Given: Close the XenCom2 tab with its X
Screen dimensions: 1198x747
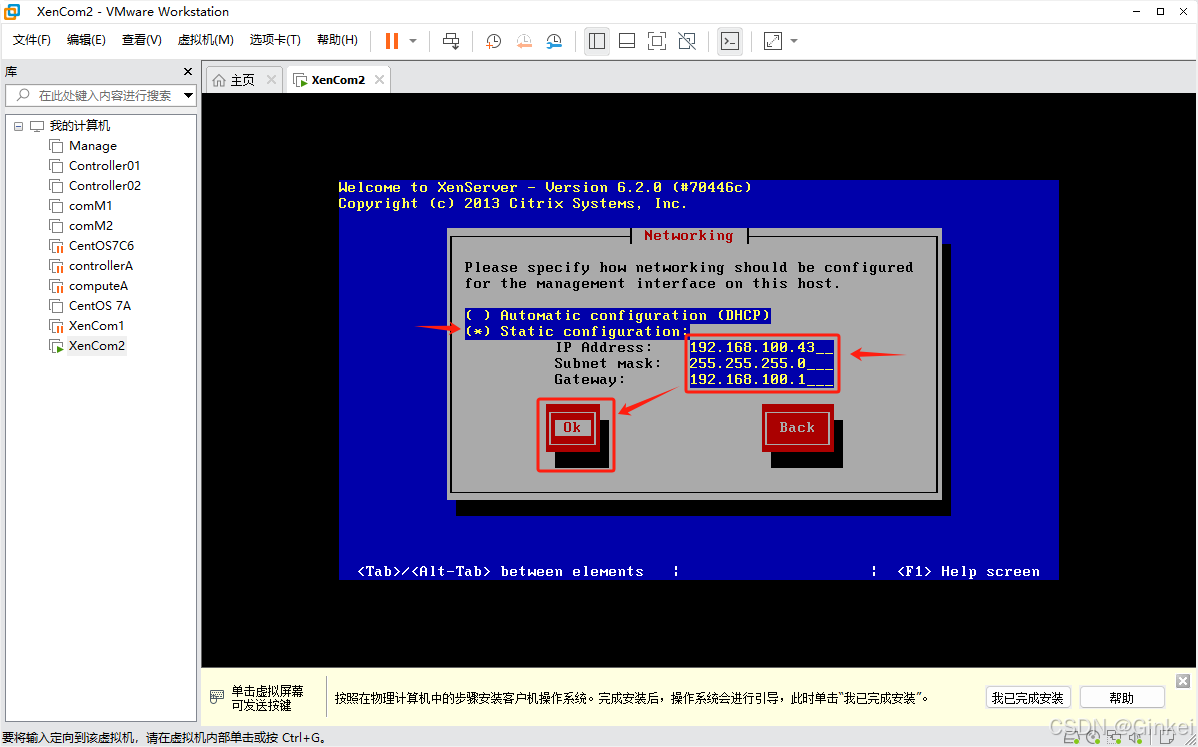Looking at the screenshot, I should (380, 79).
